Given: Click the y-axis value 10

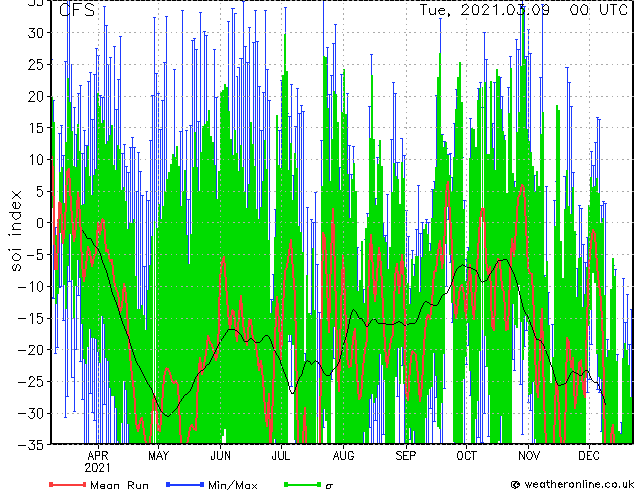Looking at the screenshot, I should click(37, 160).
